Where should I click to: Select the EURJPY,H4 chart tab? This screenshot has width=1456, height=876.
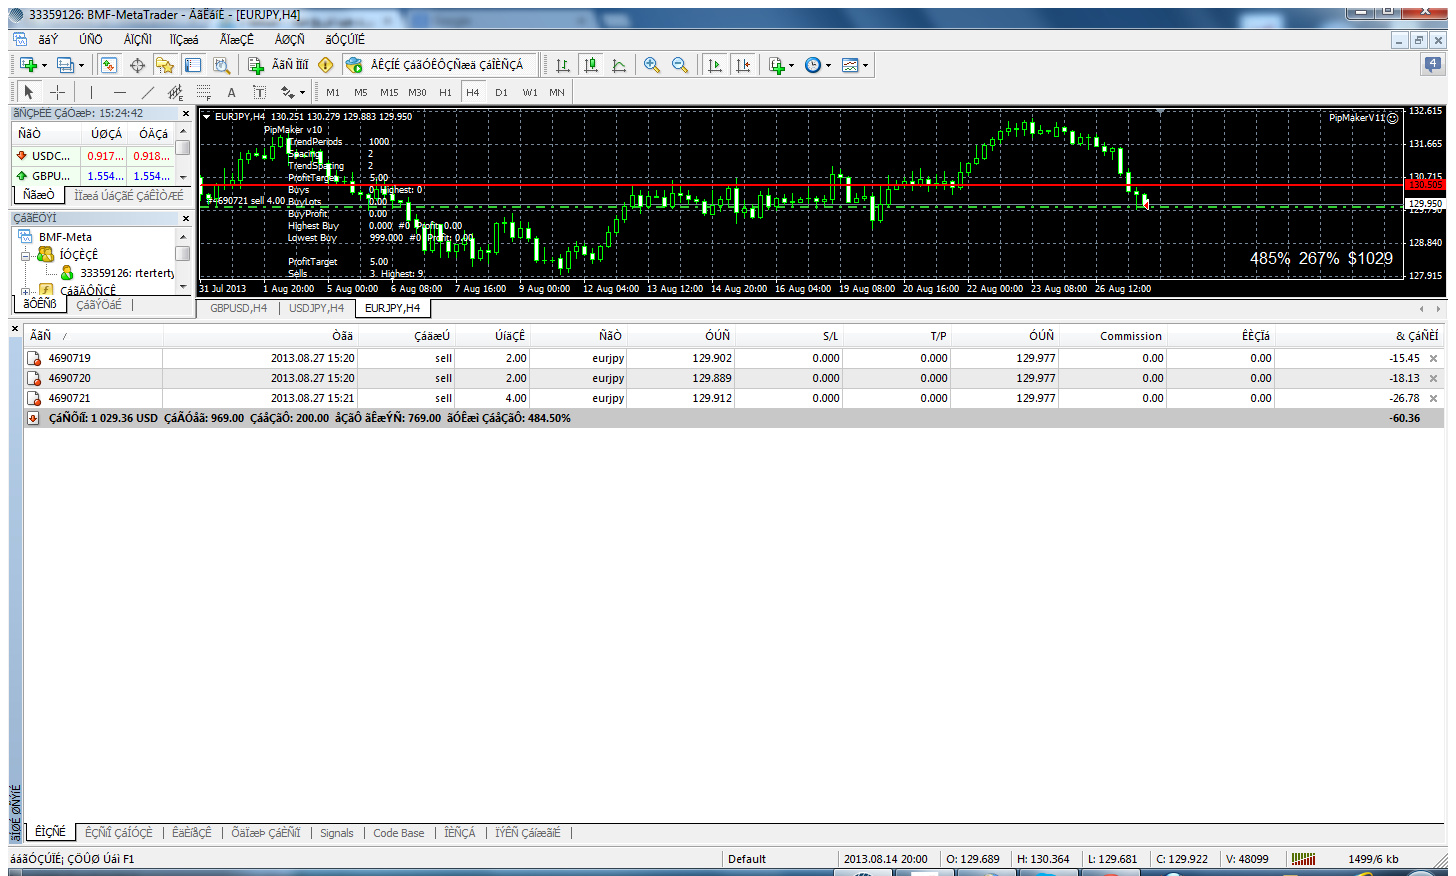pyautogui.click(x=392, y=308)
